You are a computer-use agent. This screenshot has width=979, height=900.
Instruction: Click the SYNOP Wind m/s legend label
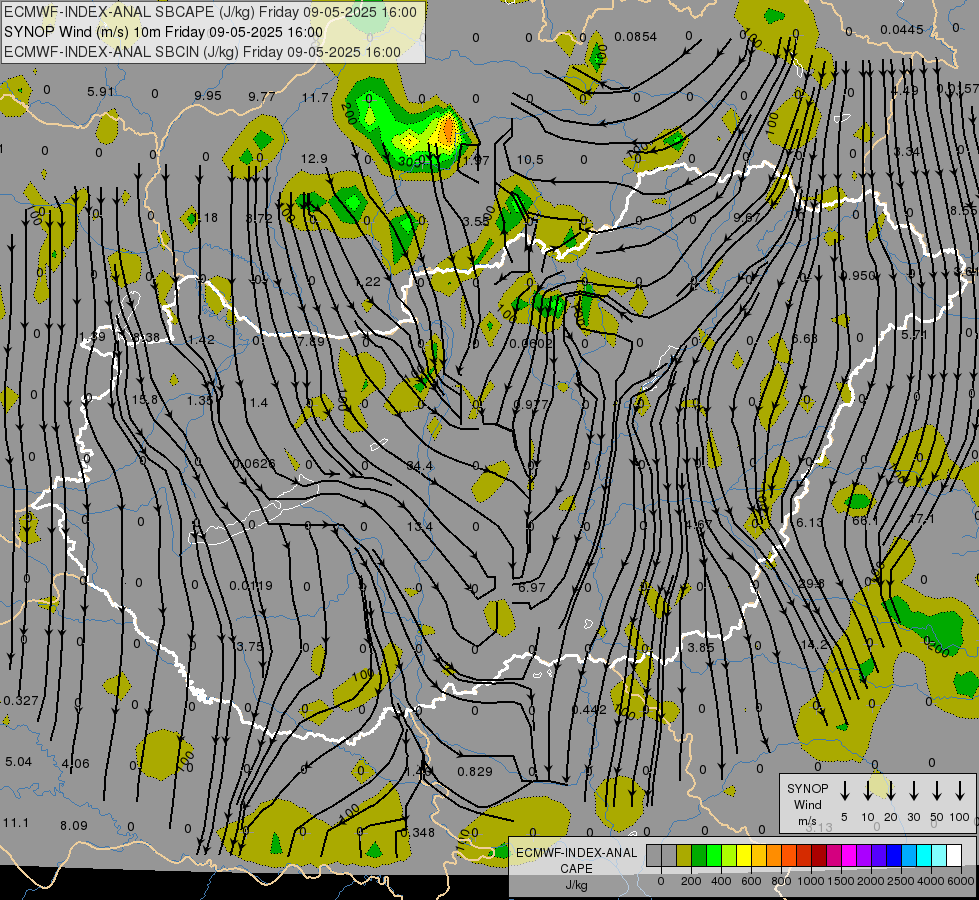(807, 804)
